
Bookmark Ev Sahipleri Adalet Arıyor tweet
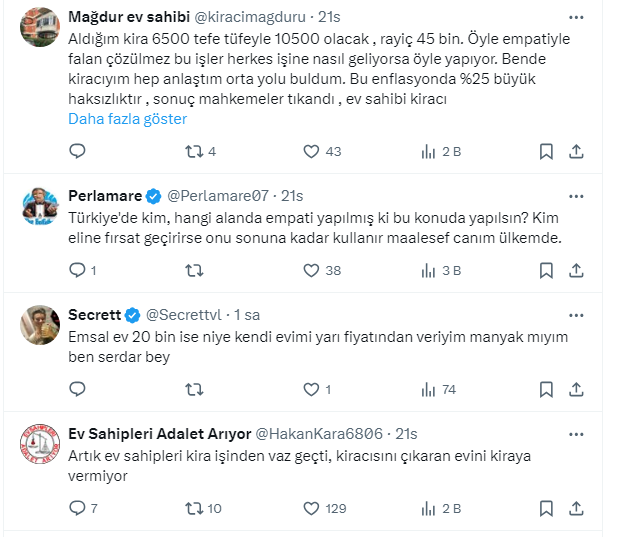click(546, 508)
